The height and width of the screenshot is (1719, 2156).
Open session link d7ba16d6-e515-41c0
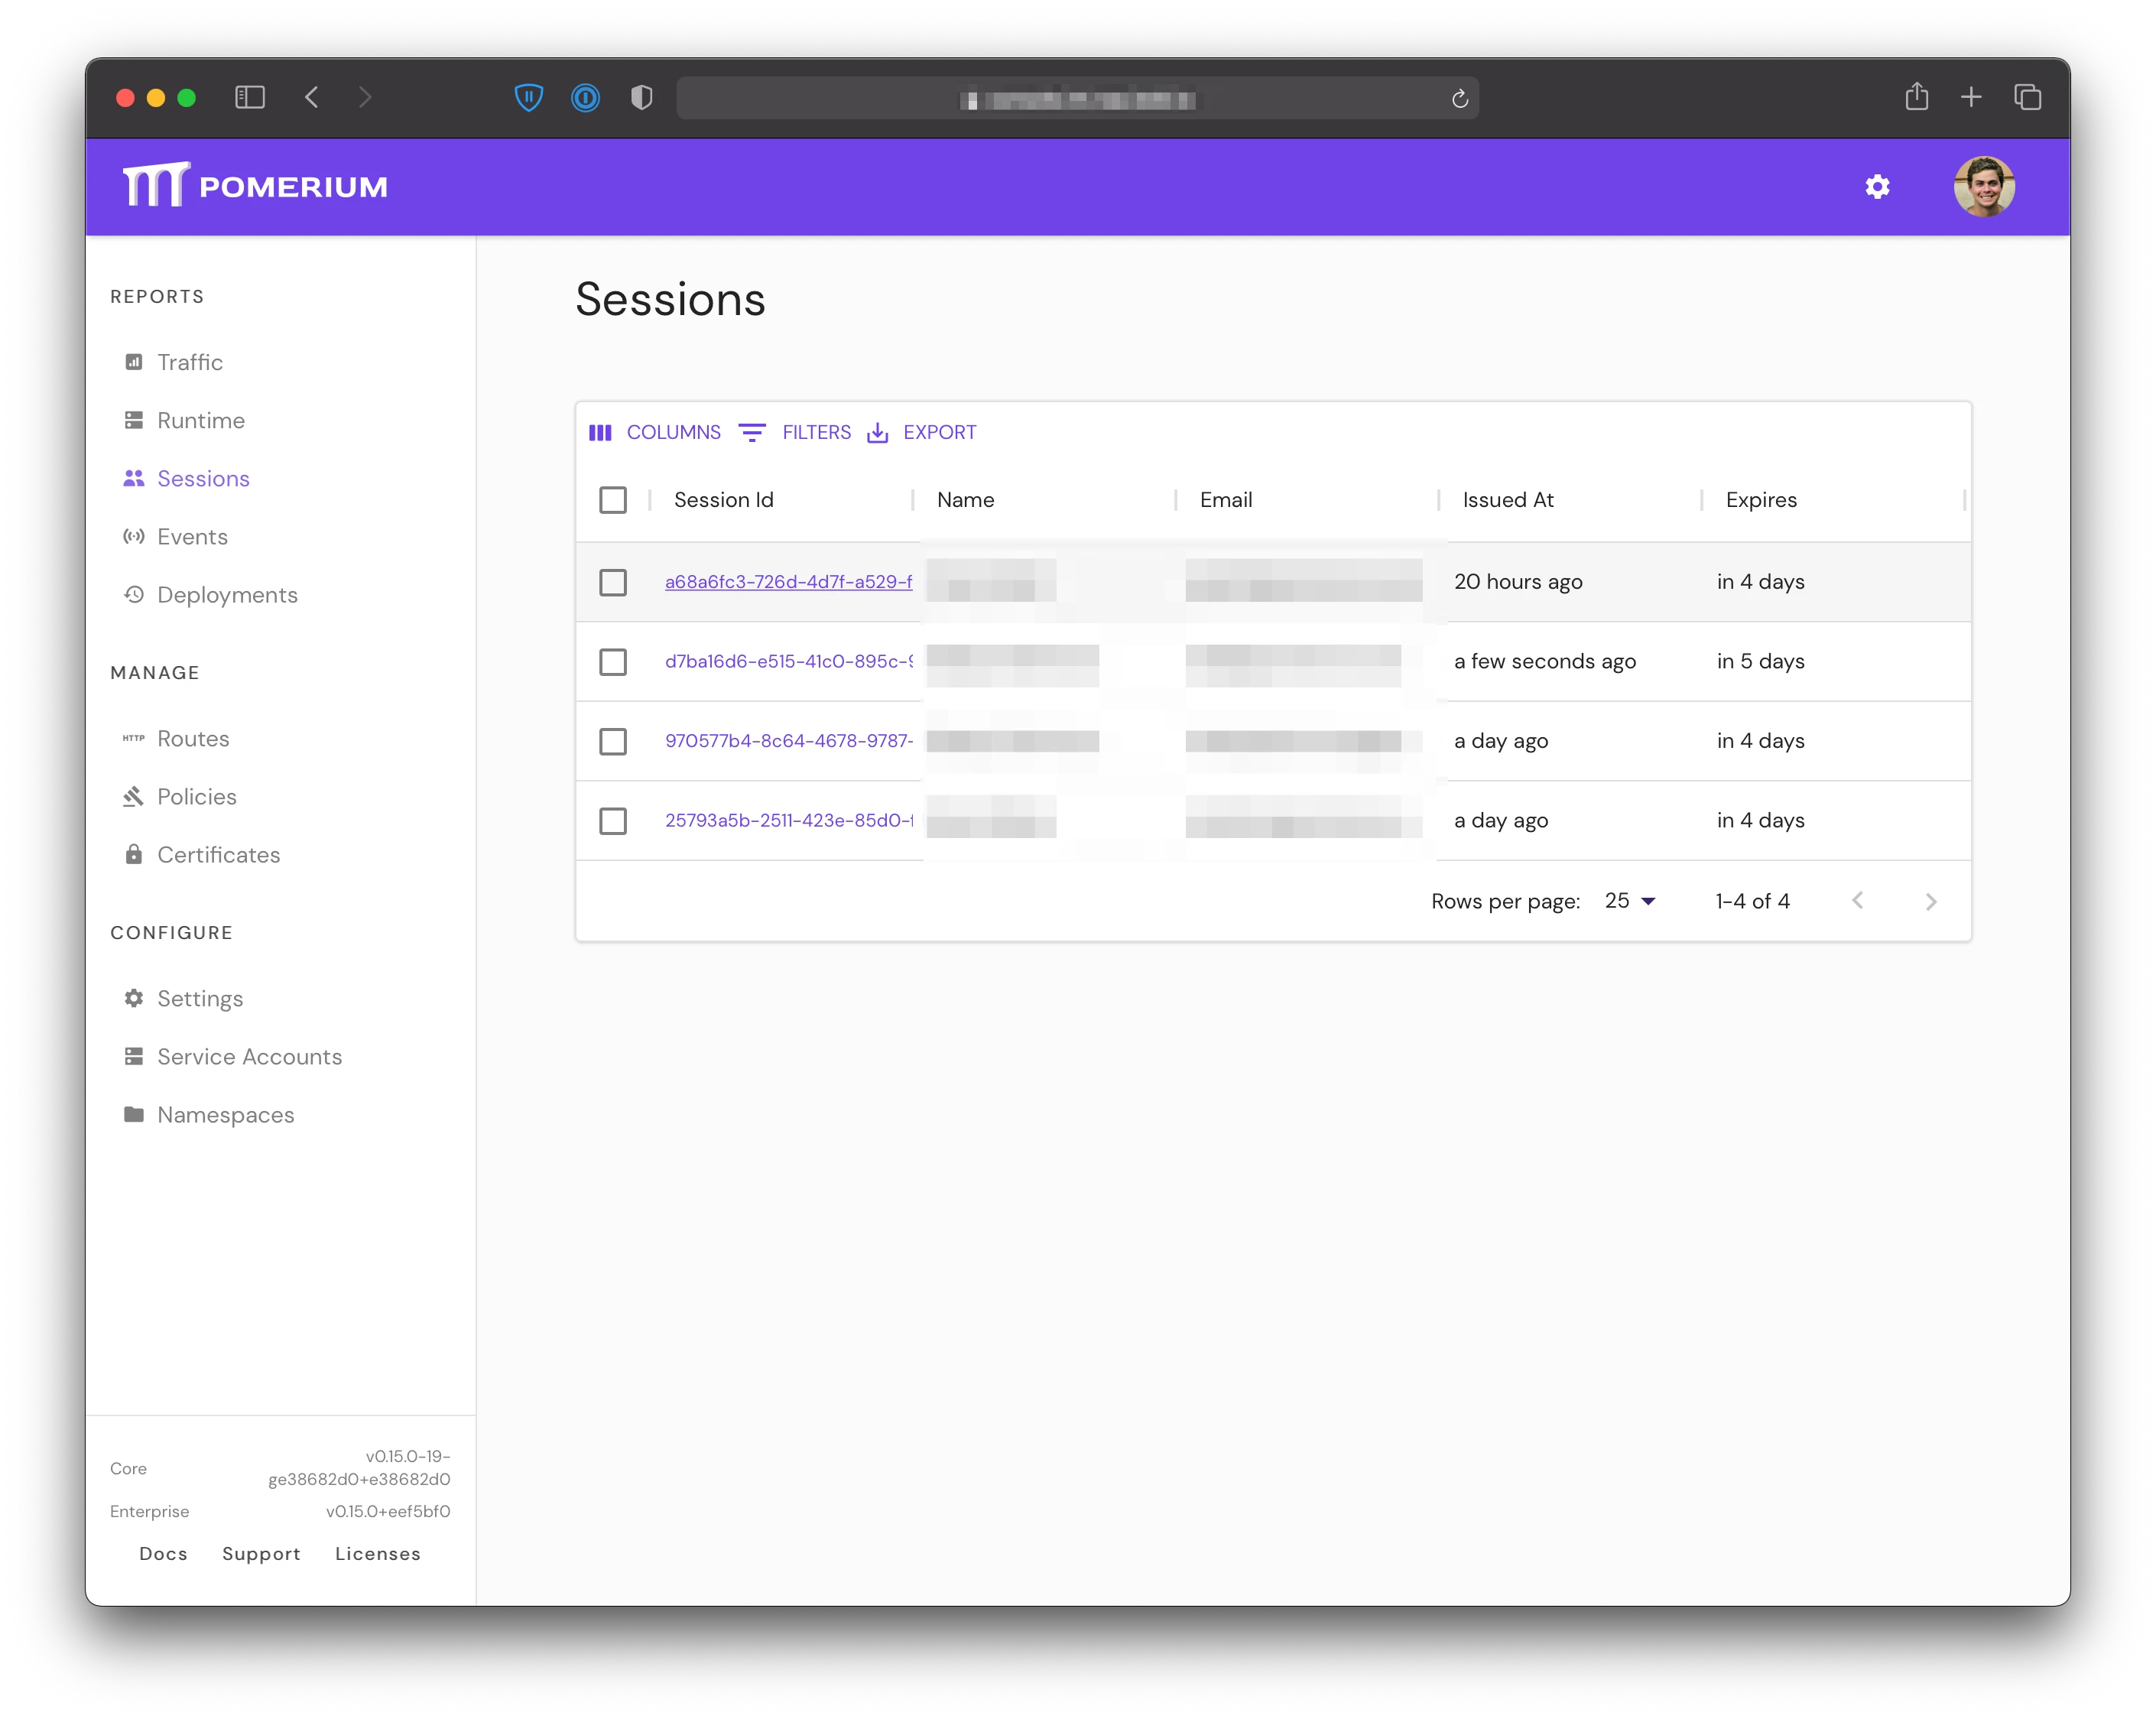[x=788, y=661]
